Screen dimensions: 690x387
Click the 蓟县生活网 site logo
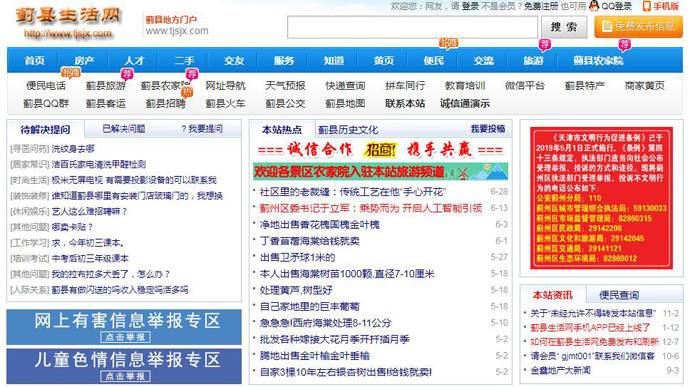click(68, 22)
